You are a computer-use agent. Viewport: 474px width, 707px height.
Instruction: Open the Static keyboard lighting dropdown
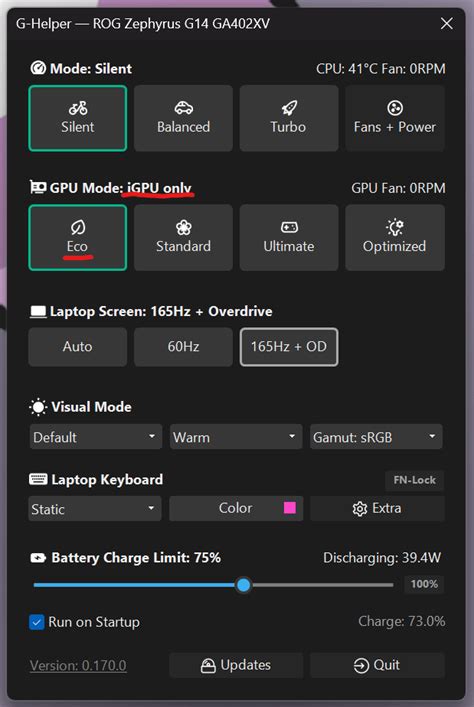click(95, 509)
